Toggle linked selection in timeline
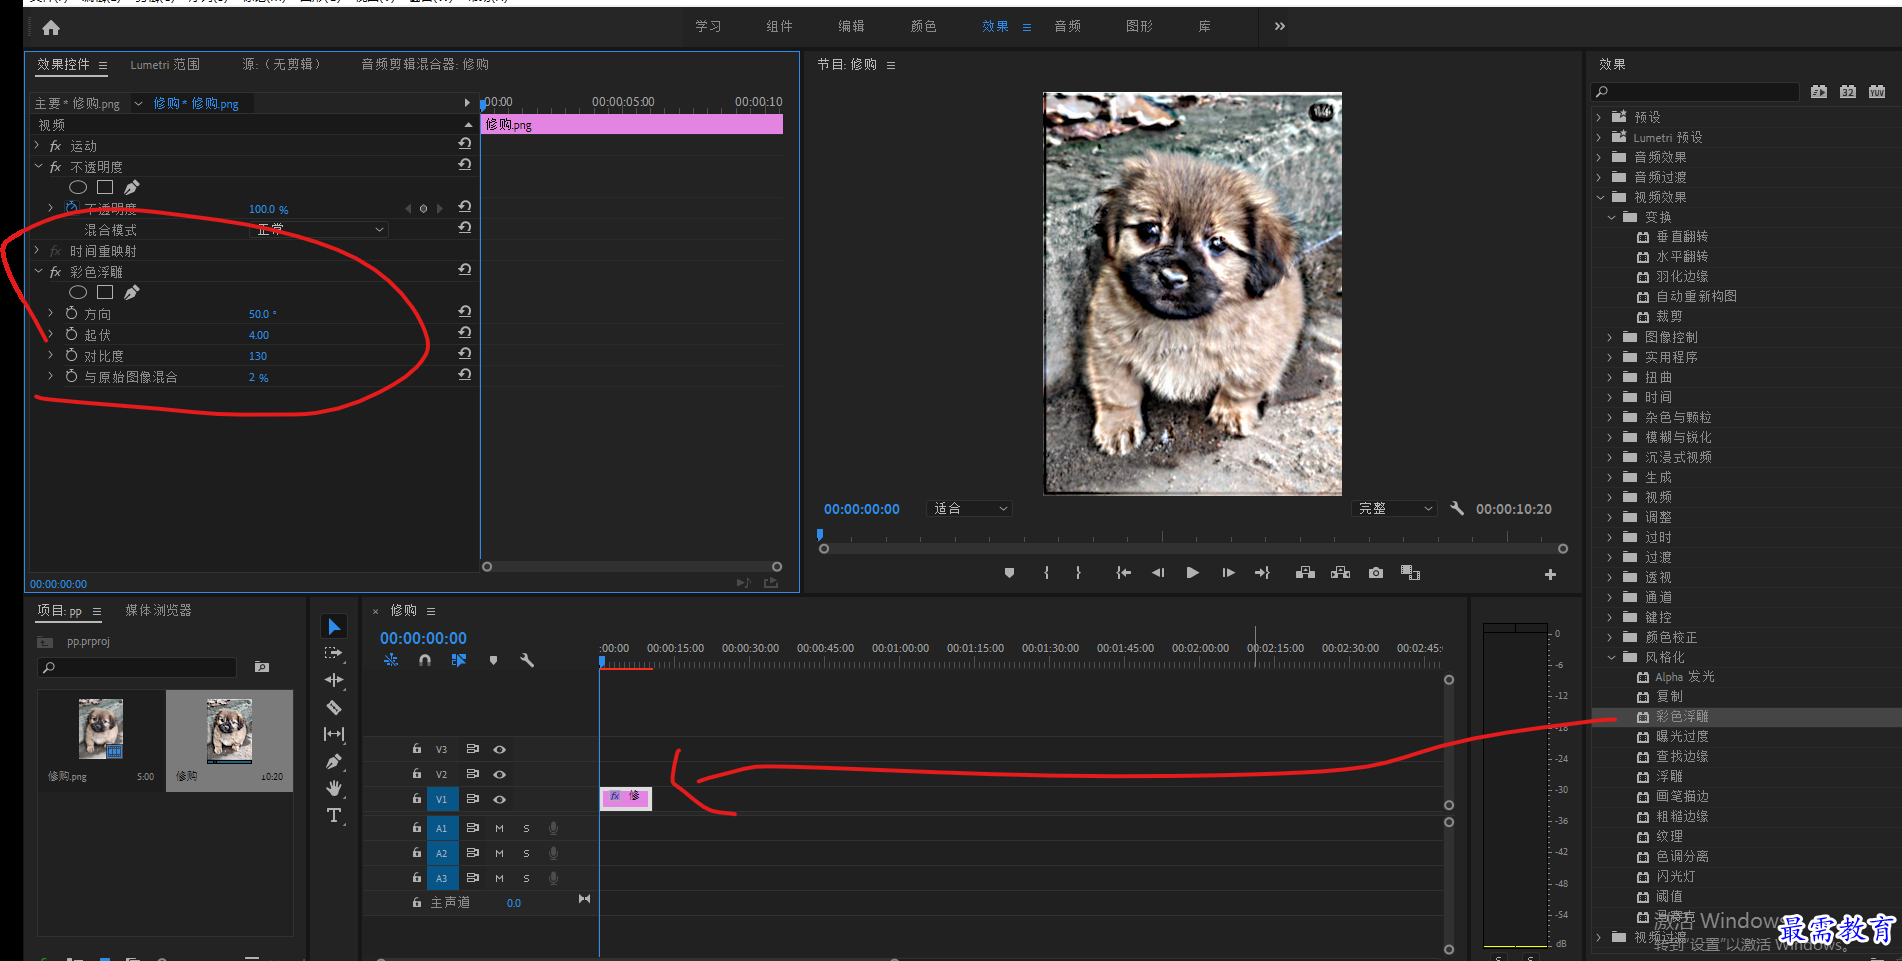 point(459,660)
